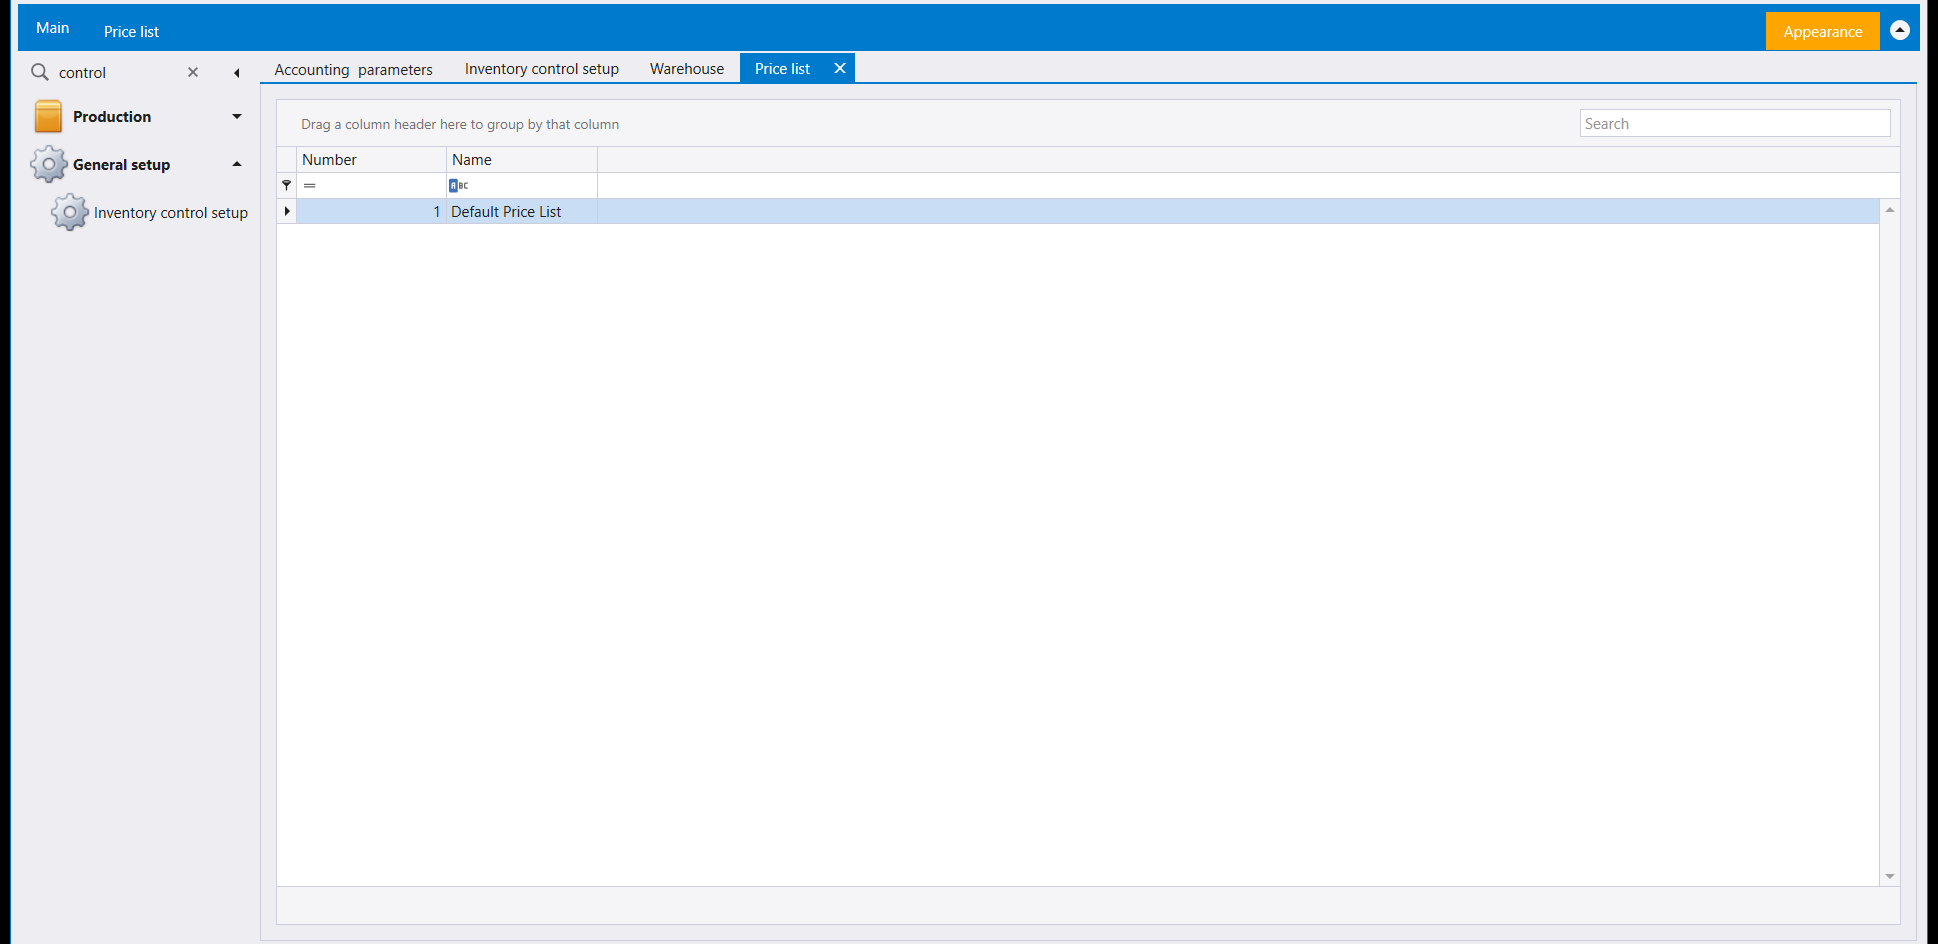Select the Default Price List cell

coord(522,212)
